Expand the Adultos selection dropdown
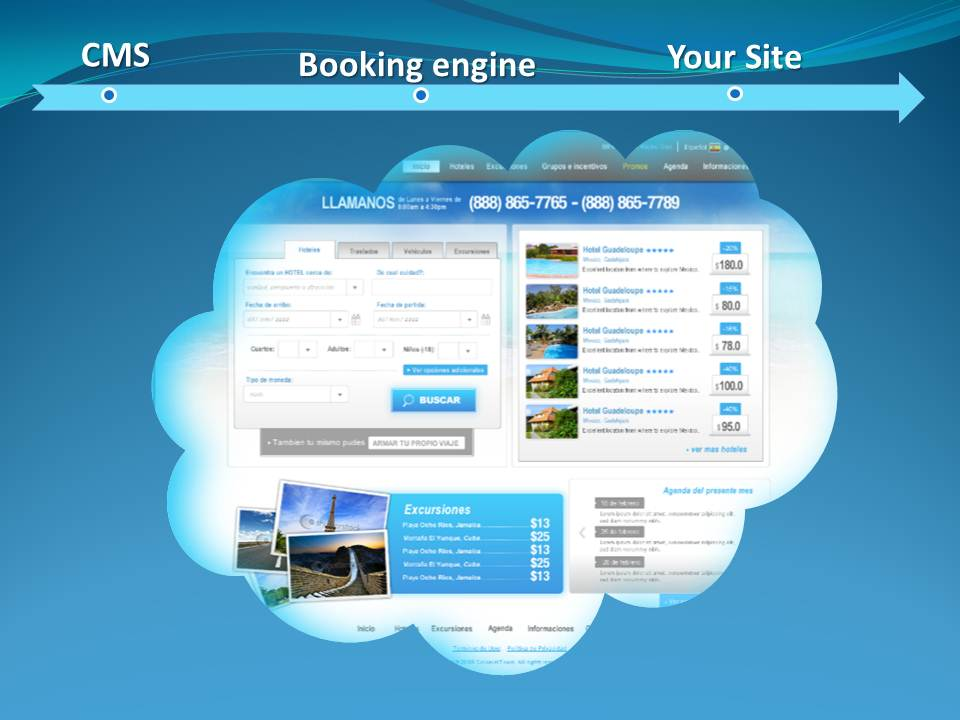 pyautogui.click(x=384, y=350)
